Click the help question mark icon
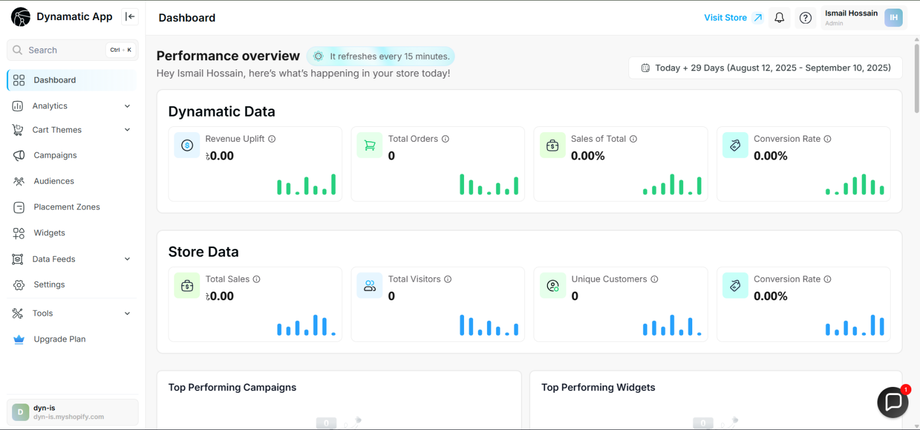Image resolution: width=920 pixels, height=430 pixels. click(805, 18)
